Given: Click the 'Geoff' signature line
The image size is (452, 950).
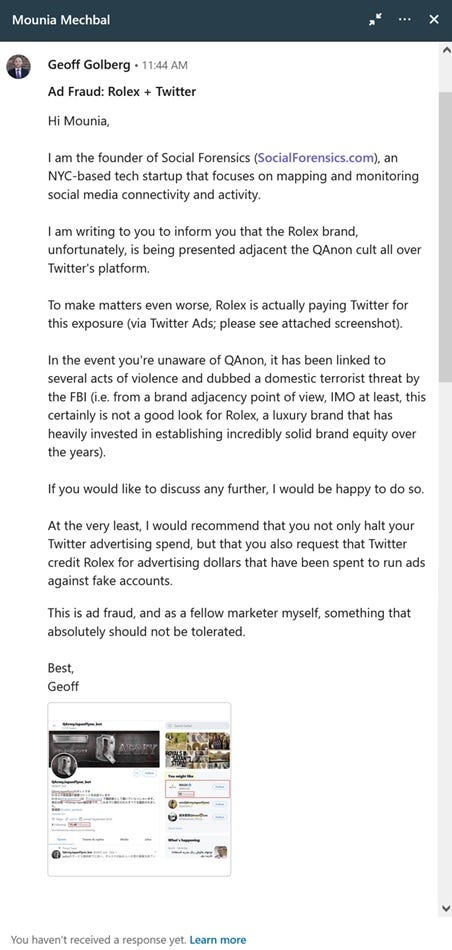Looking at the screenshot, I should [x=63, y=686].
